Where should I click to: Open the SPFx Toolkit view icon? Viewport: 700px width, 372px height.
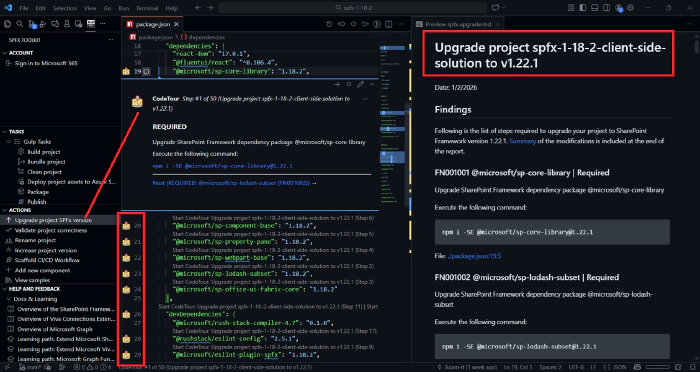[91, 24]
